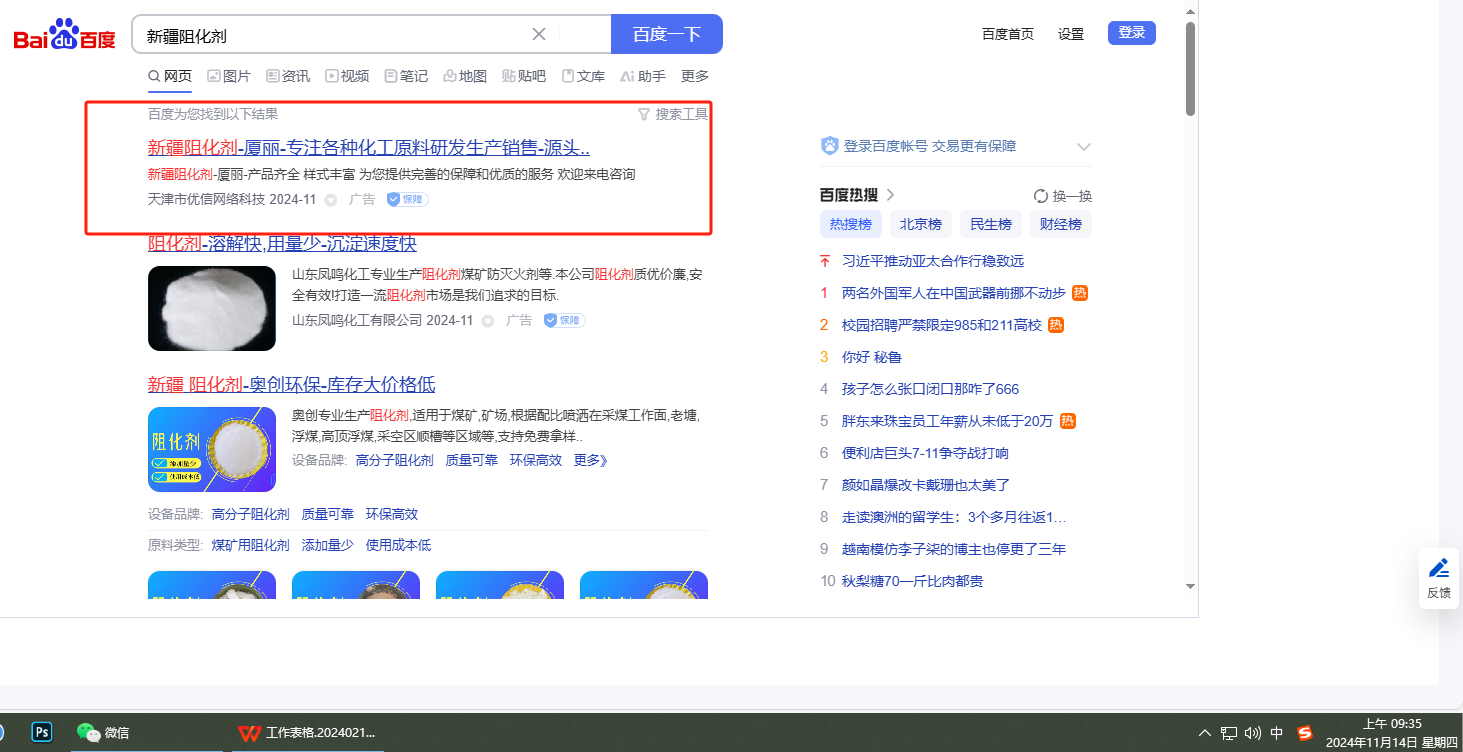Click the Baidu logo

[x=64, y=35]
